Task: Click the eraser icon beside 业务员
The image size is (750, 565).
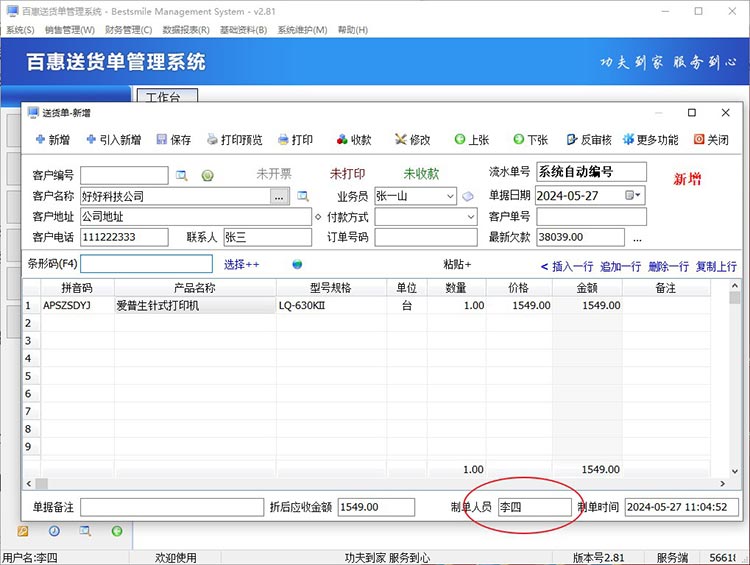Action: coord(468,196)
